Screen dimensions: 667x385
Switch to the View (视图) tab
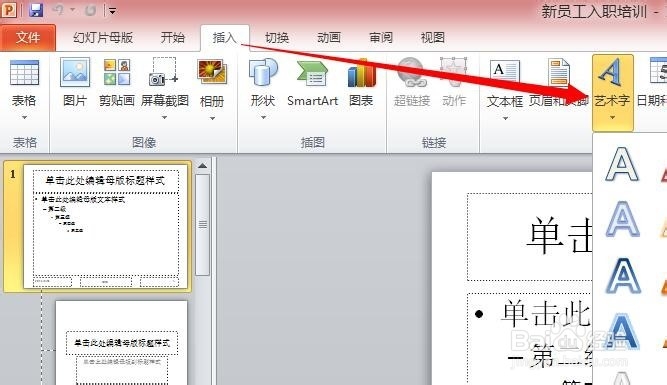click(x=433, y=37)
